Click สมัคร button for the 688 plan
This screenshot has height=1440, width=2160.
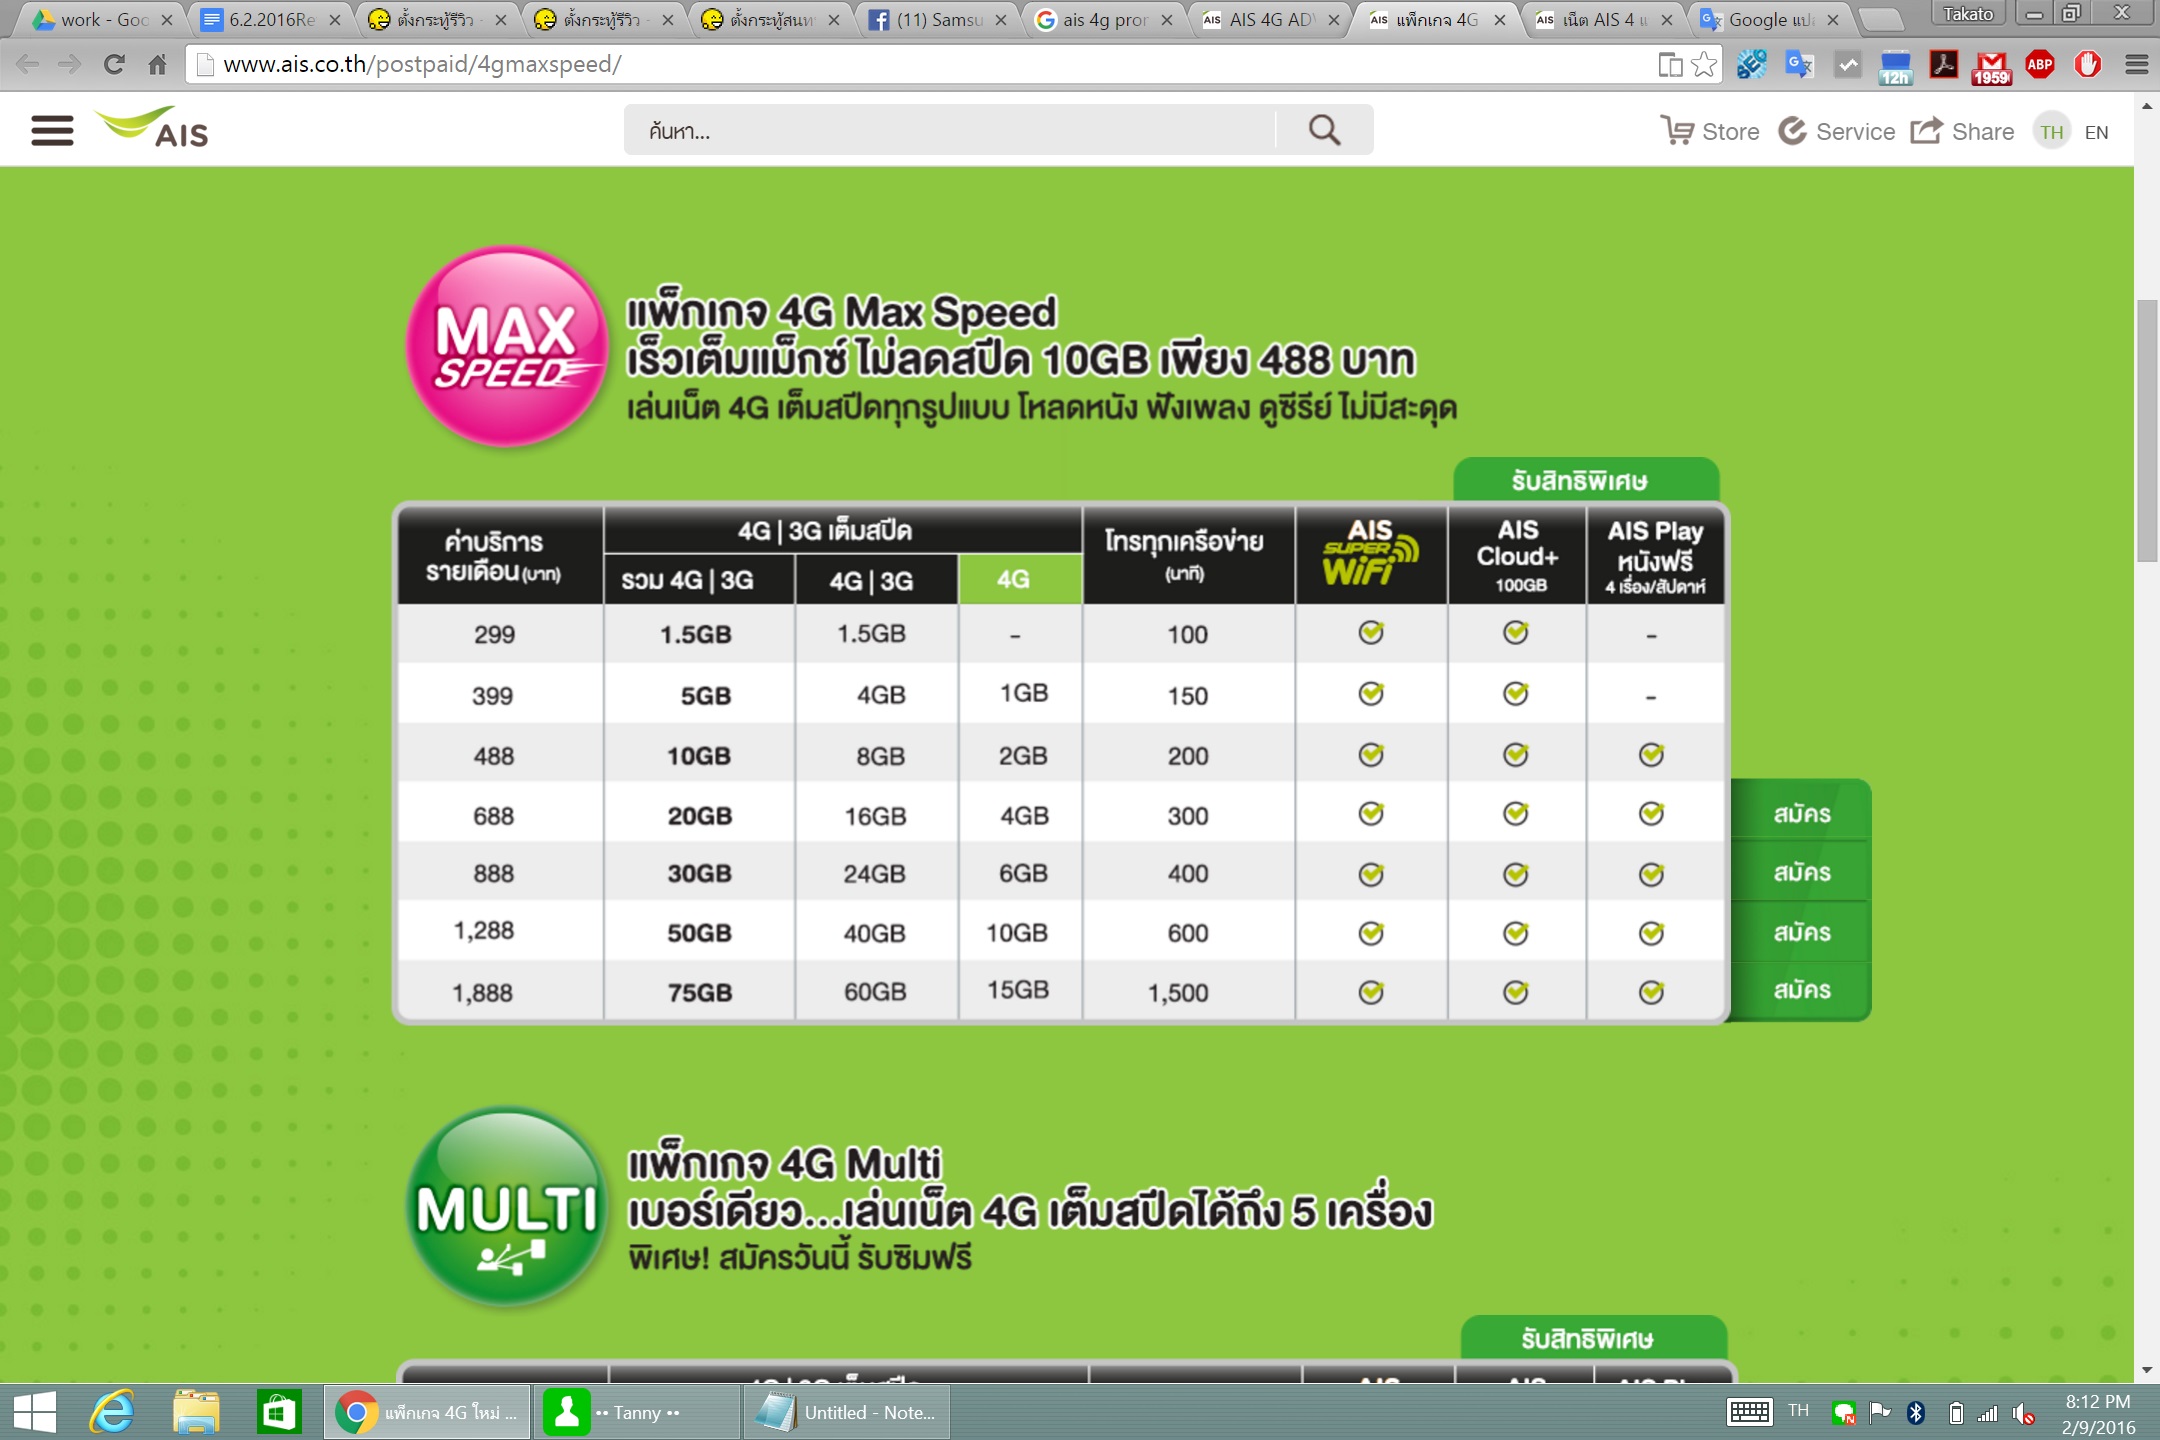[x=1801, y=814]
